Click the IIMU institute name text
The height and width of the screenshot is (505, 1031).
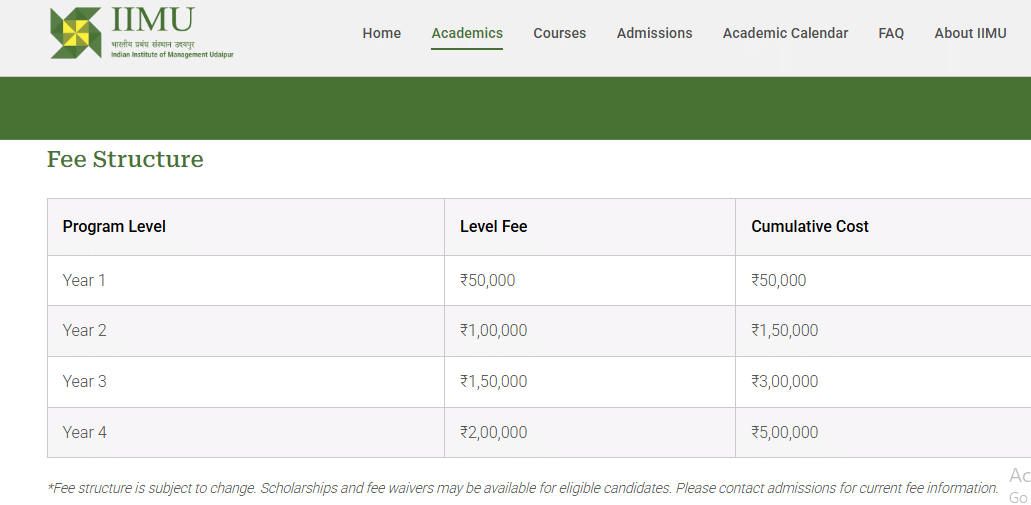tap(153, 20)
